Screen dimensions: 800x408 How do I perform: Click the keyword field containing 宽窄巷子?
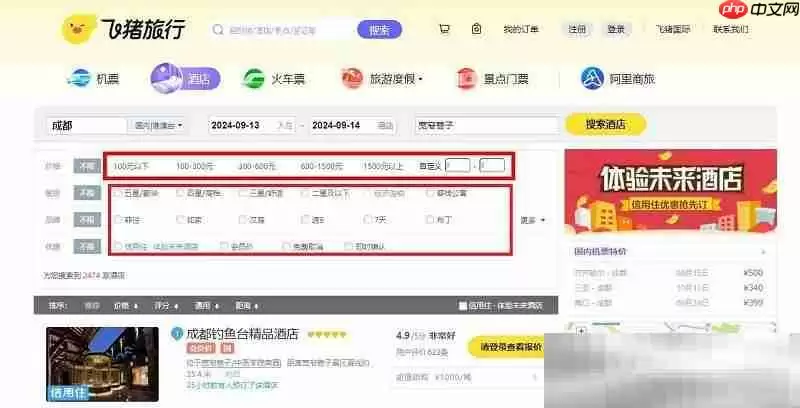click(487, 125)
